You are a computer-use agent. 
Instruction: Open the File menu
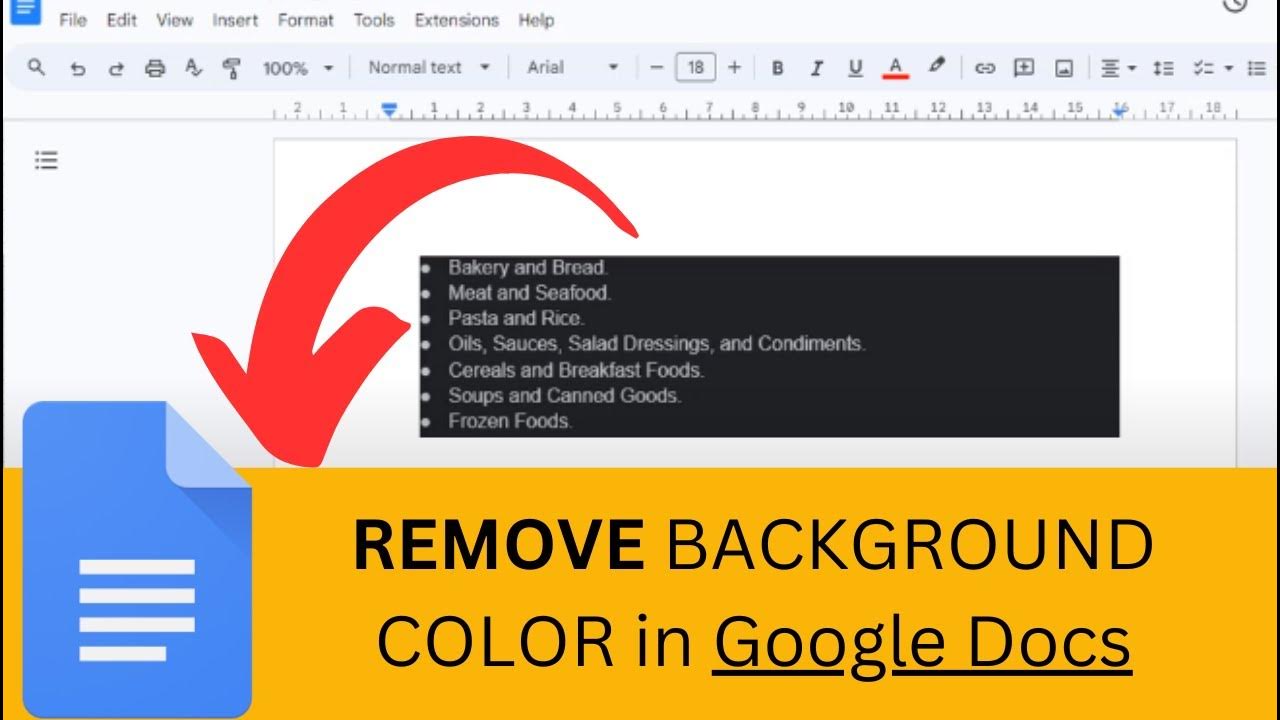coord(73,20)
